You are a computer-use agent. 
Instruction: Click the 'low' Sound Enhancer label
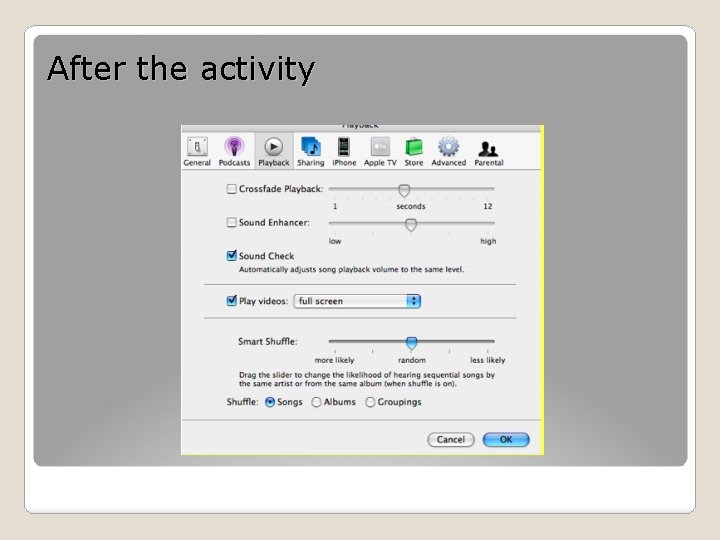point(335,241)
